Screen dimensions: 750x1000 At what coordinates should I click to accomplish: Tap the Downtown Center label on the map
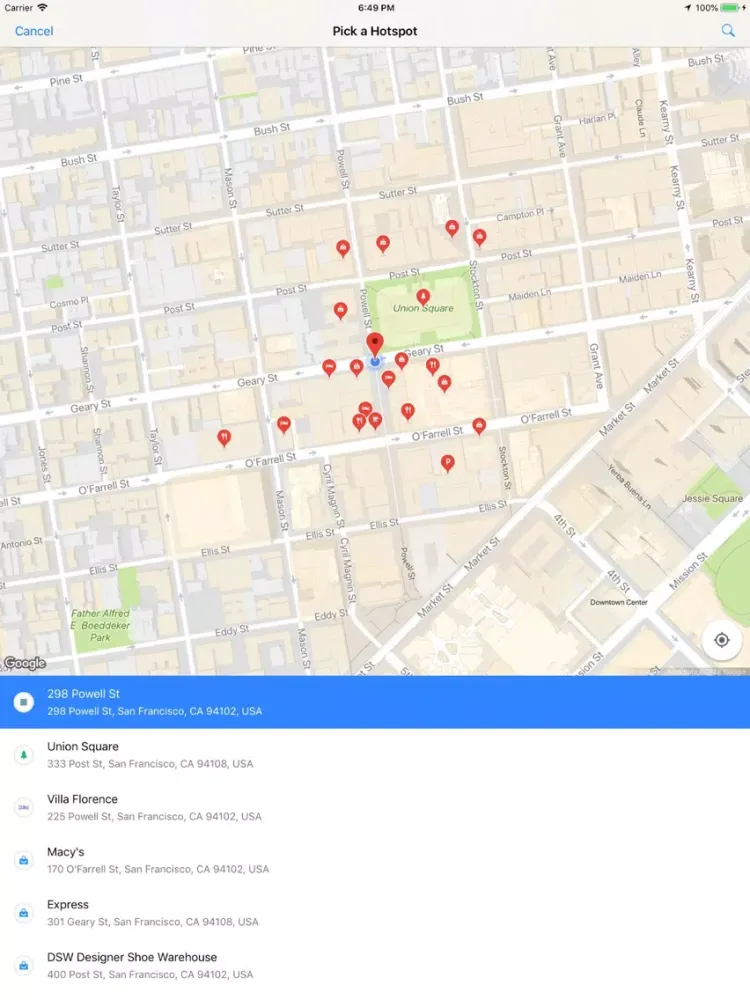(619, 602)
